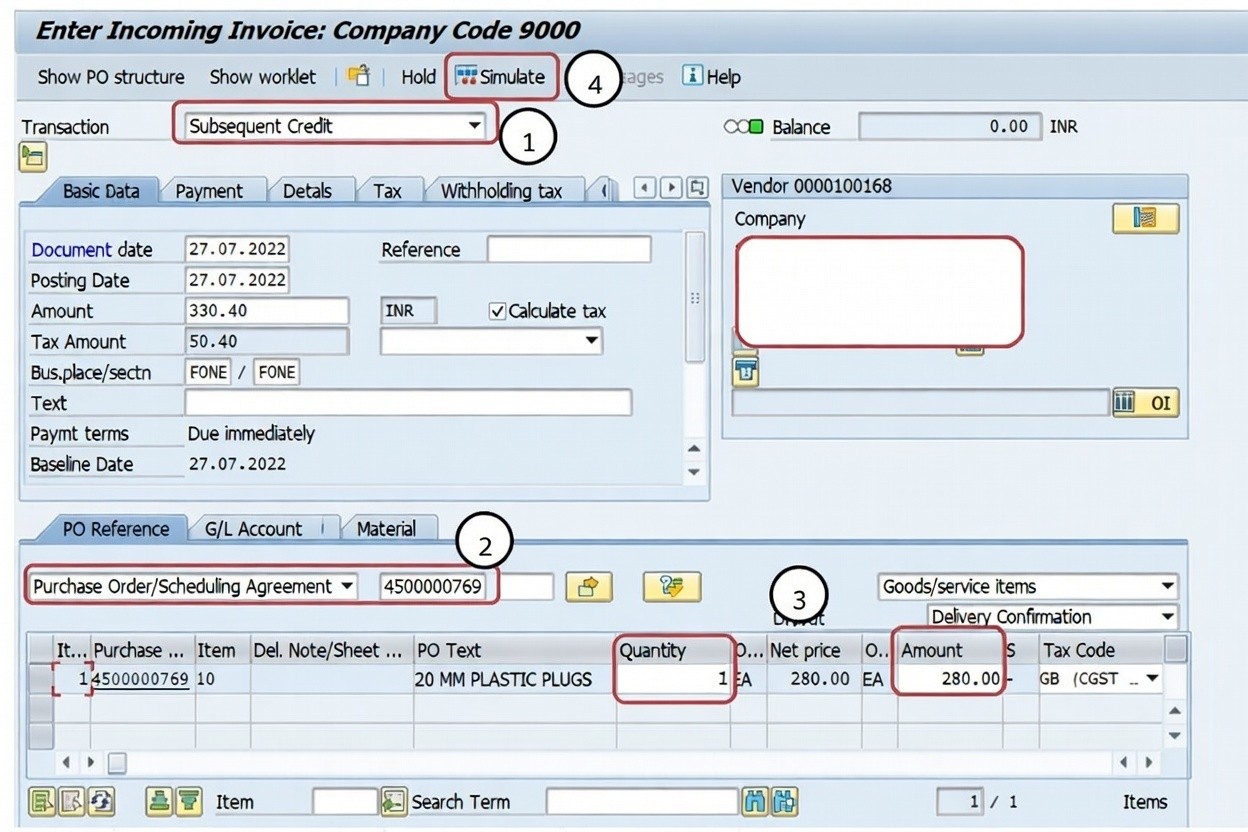This screenshot has width=1248, height=832.
Task: Click the bank data icon under vendor address
Action: 746,372
